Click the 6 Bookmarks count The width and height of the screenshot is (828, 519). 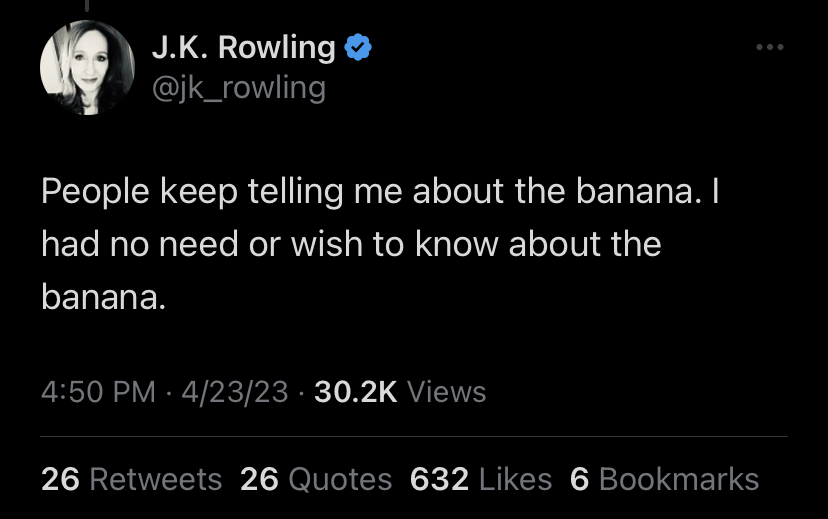pyautogui.click(x=664, y=479)
